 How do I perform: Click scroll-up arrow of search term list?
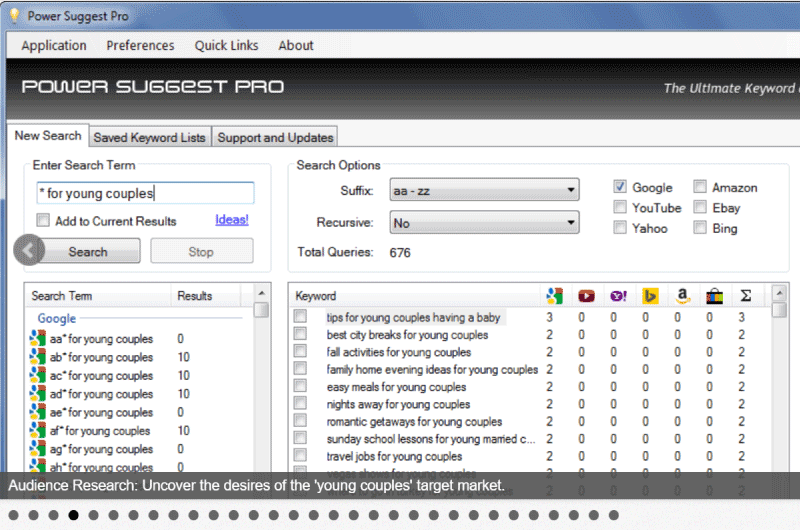click(261, 293)
